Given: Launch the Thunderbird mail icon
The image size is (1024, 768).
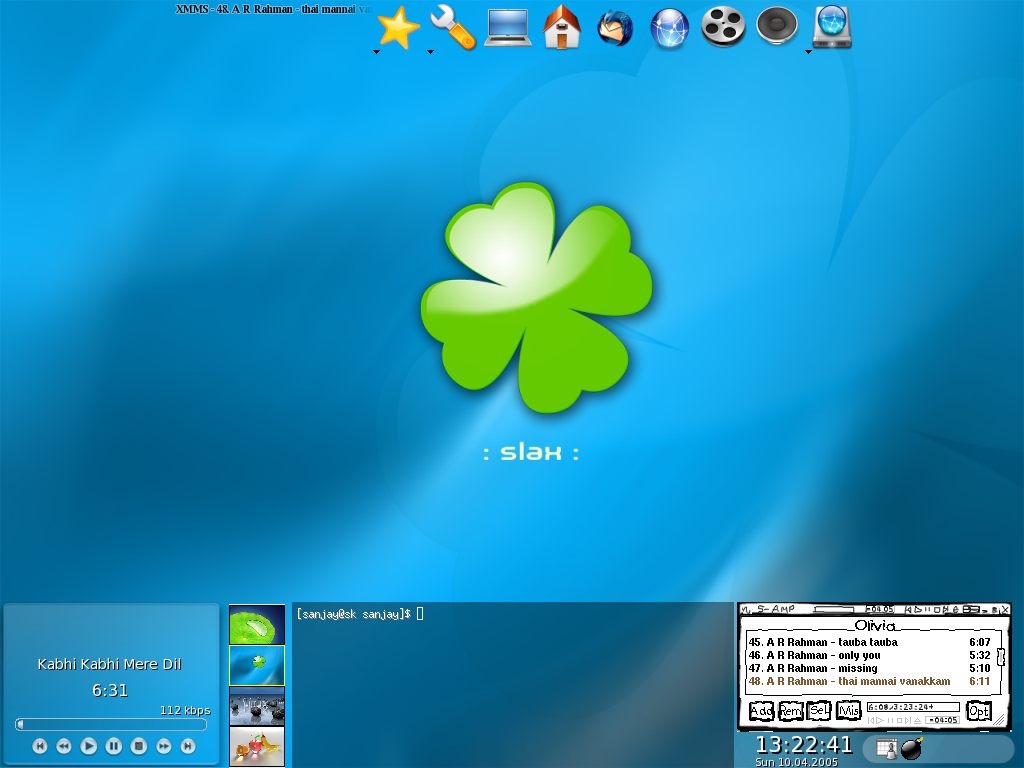Looking at the screenshot, I should pos(615,29).
